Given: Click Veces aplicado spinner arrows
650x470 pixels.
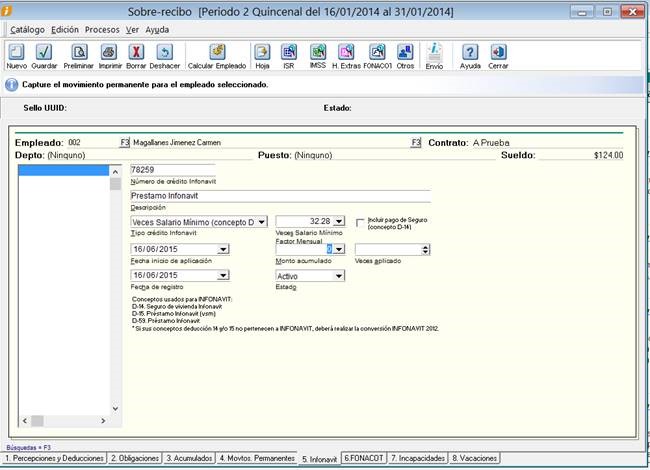Looking at the screenshot, I should pyautogui.click(x=425, y=250).
